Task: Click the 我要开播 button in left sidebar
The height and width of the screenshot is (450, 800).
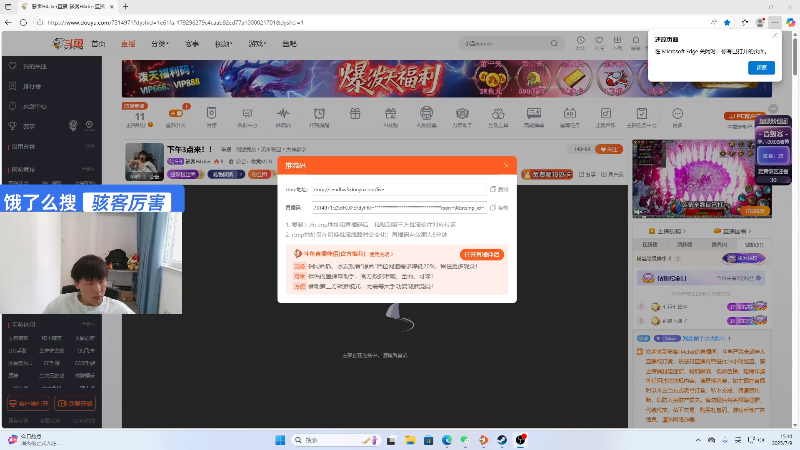Action: coord(75,403)
